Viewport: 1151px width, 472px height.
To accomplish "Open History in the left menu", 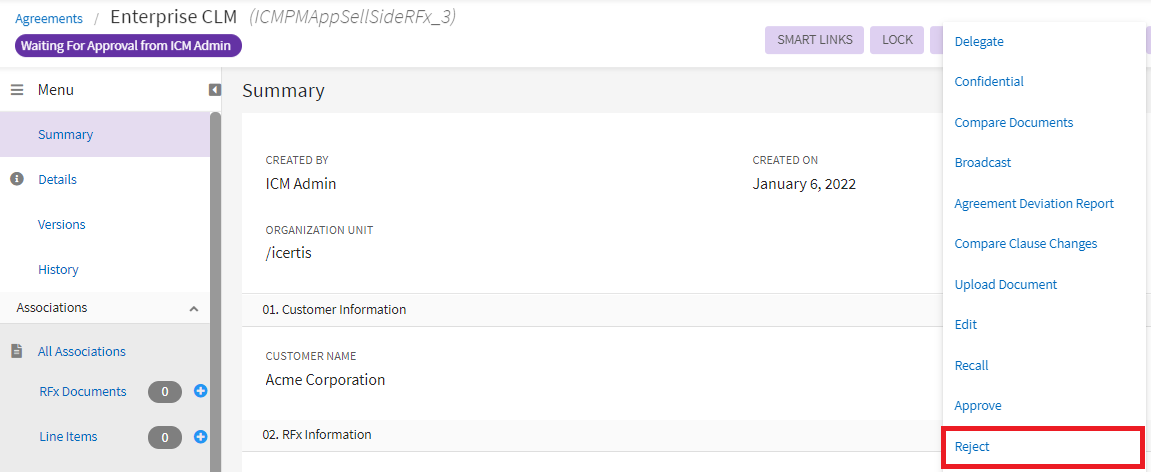I will click(58, 270).
